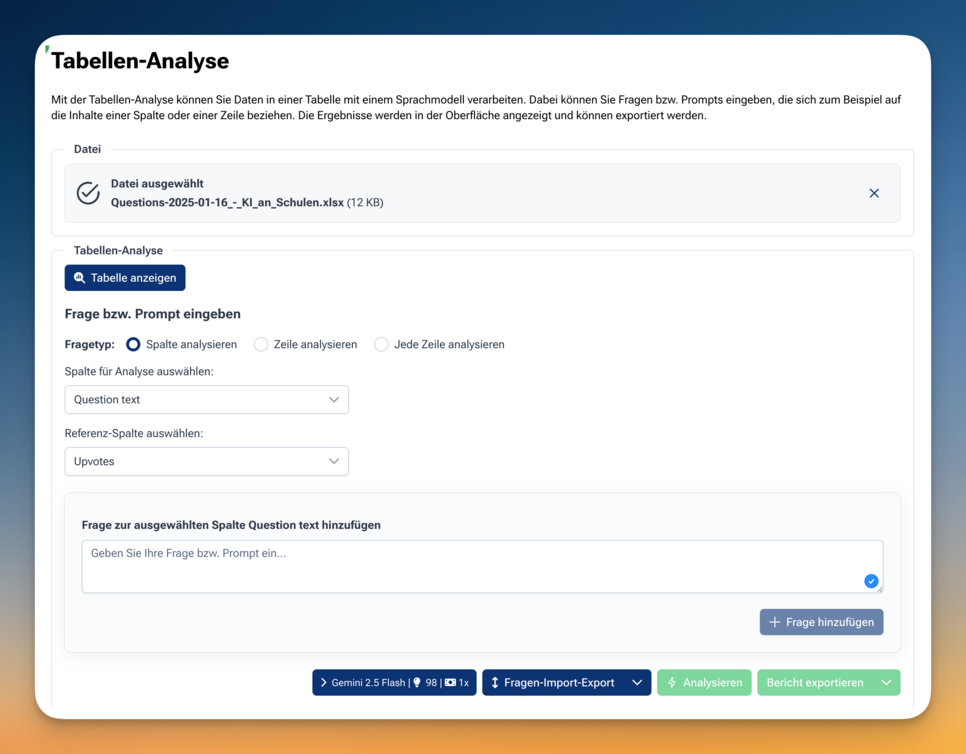966x754 pixels.
Task: Select the Jede Zeile analysieren radio option
Action: (381, 344)
